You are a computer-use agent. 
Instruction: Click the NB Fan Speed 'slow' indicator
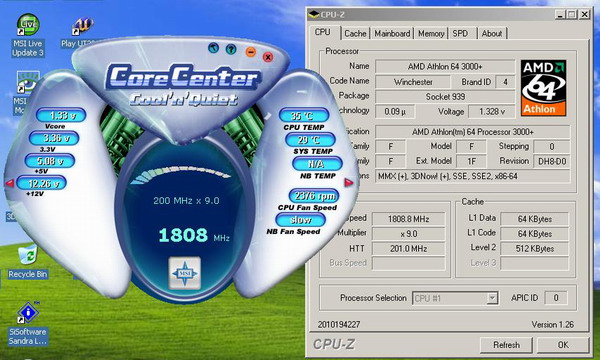[x=301, y=220]
